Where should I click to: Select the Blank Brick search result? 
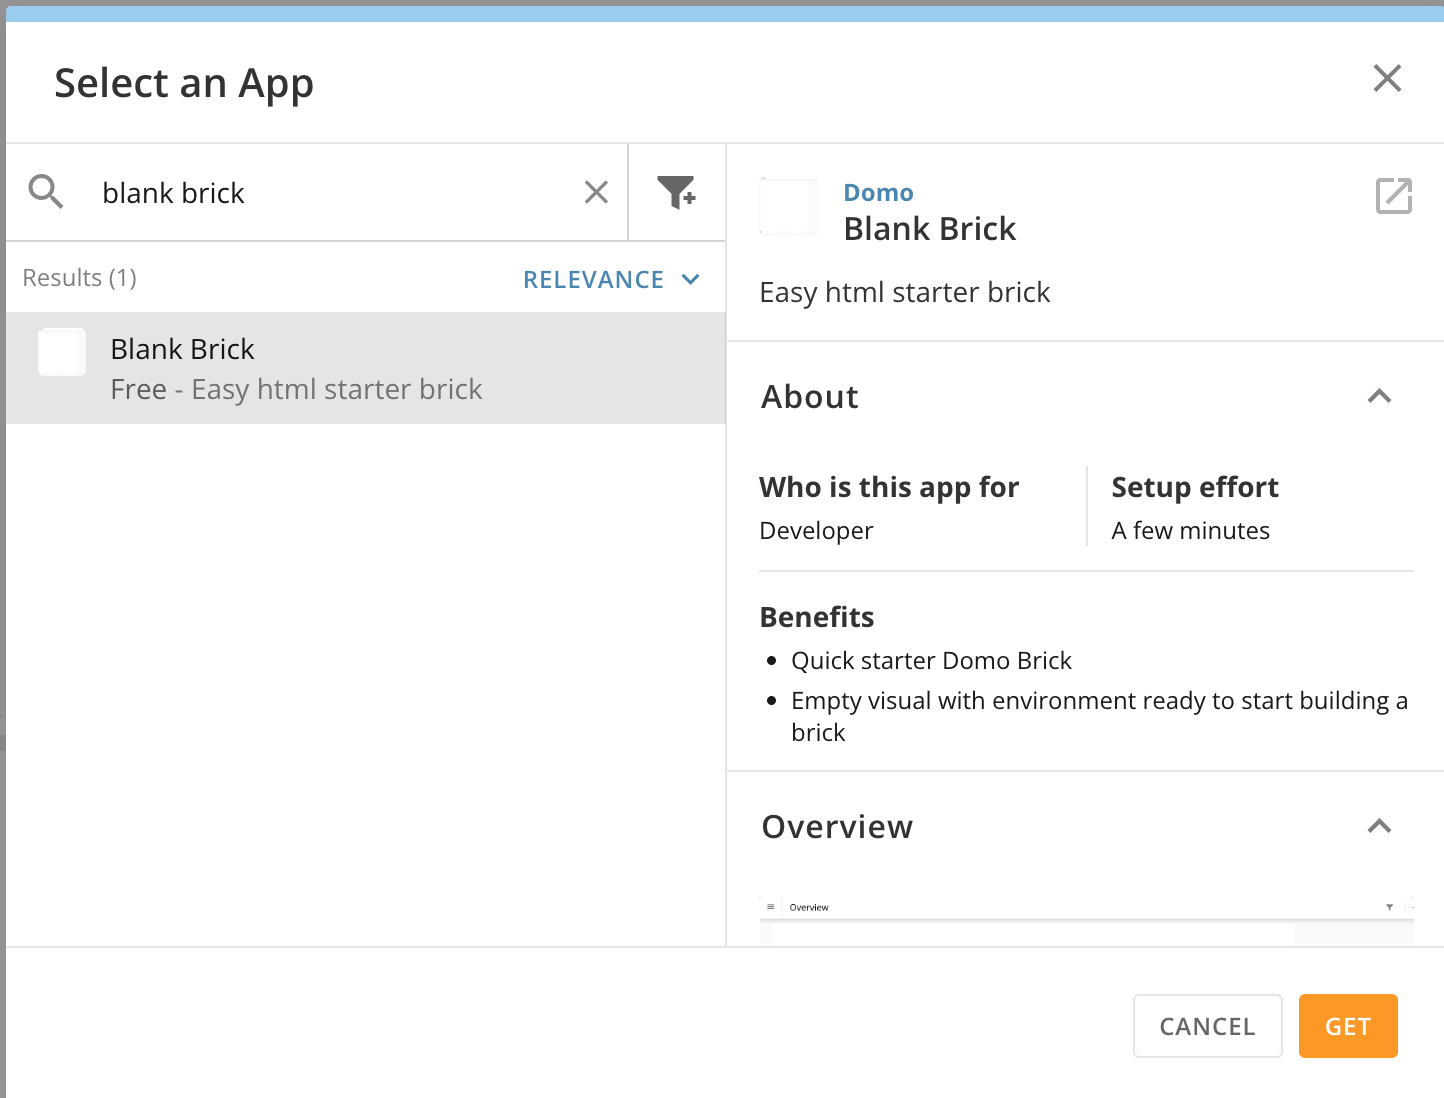366,368
